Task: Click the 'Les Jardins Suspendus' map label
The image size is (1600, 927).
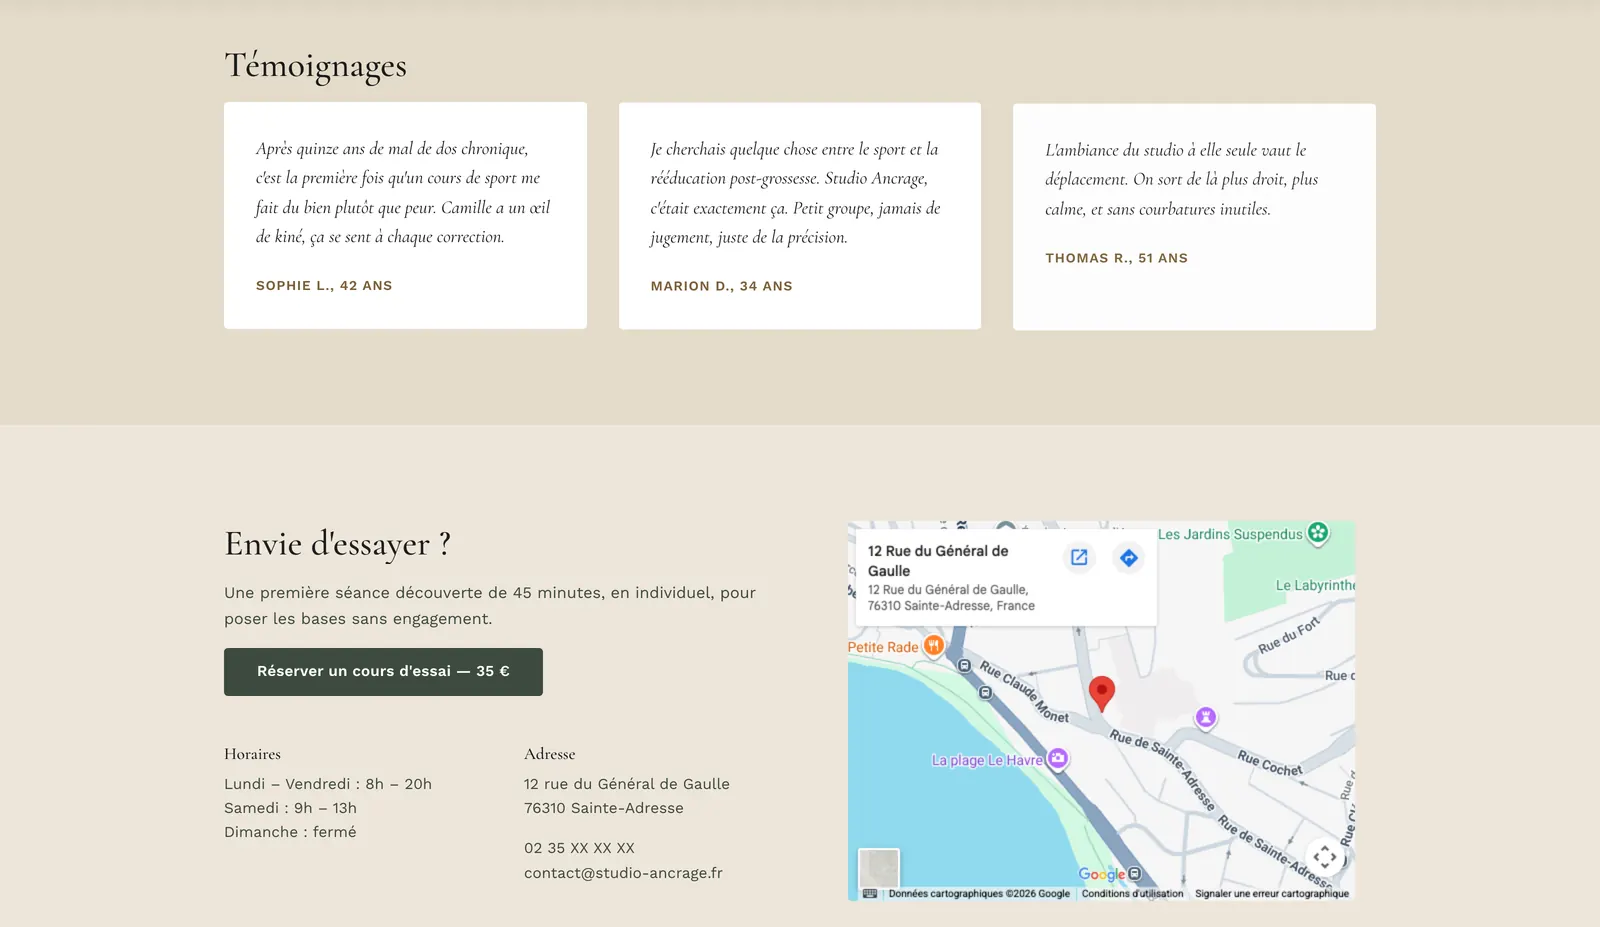Action: pyautogui.click(x=1230, y=534)
